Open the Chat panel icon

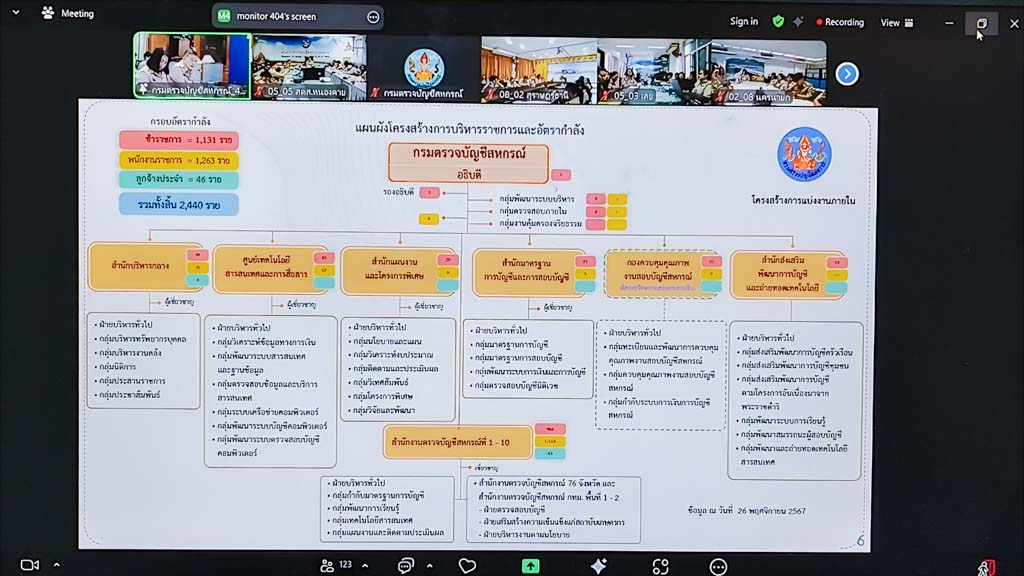click(406, 566)
